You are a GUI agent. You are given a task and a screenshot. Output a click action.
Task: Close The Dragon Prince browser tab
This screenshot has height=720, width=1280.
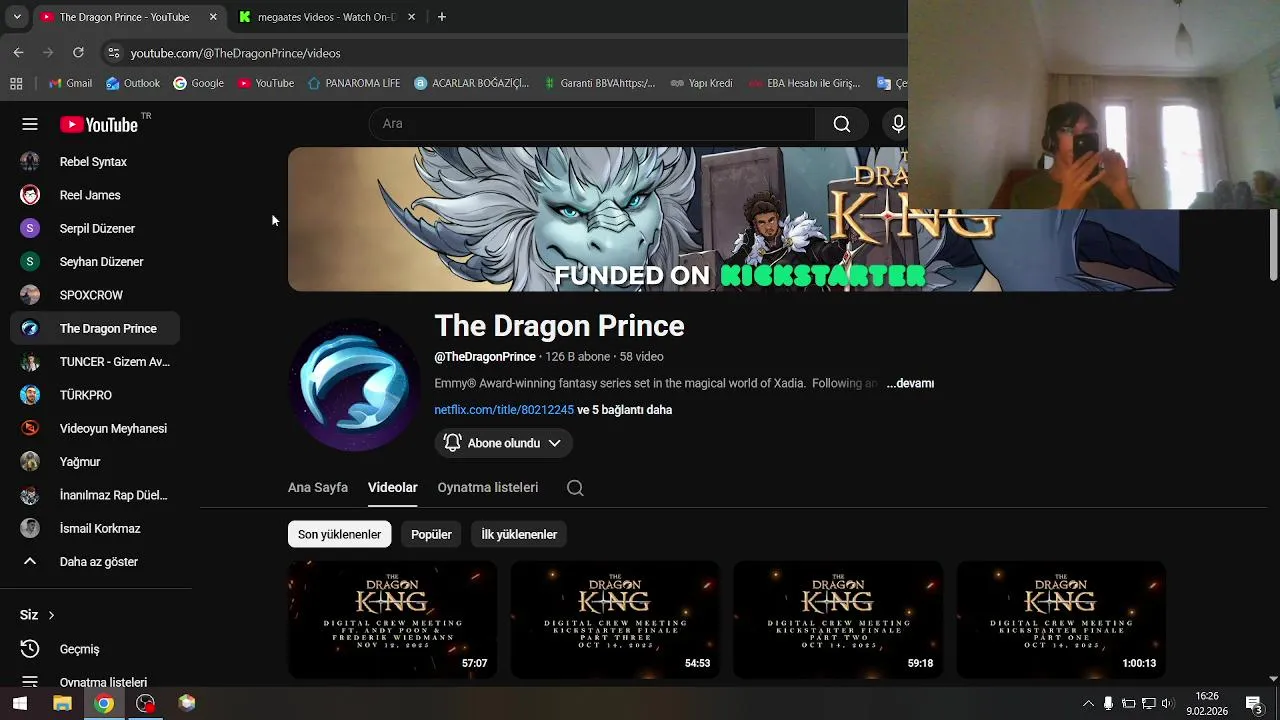(213, 17)
